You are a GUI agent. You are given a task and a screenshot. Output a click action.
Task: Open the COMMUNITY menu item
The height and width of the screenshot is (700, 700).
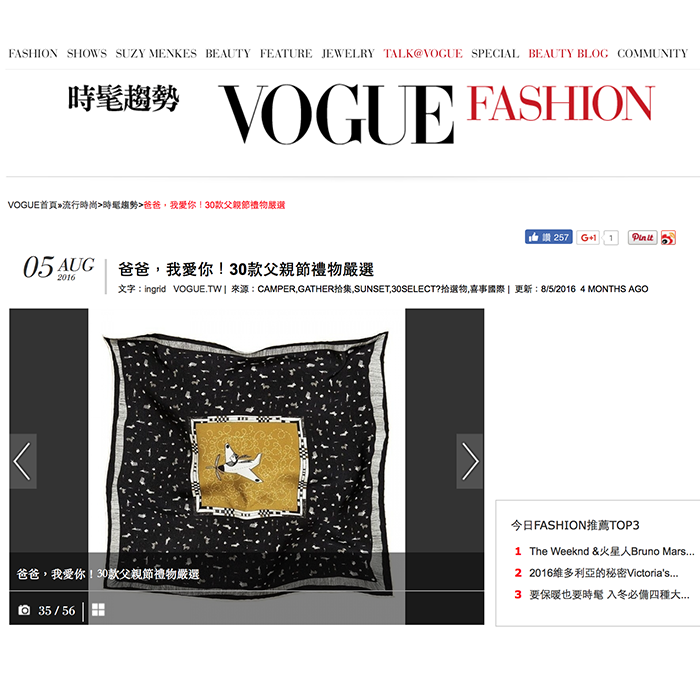652,54
